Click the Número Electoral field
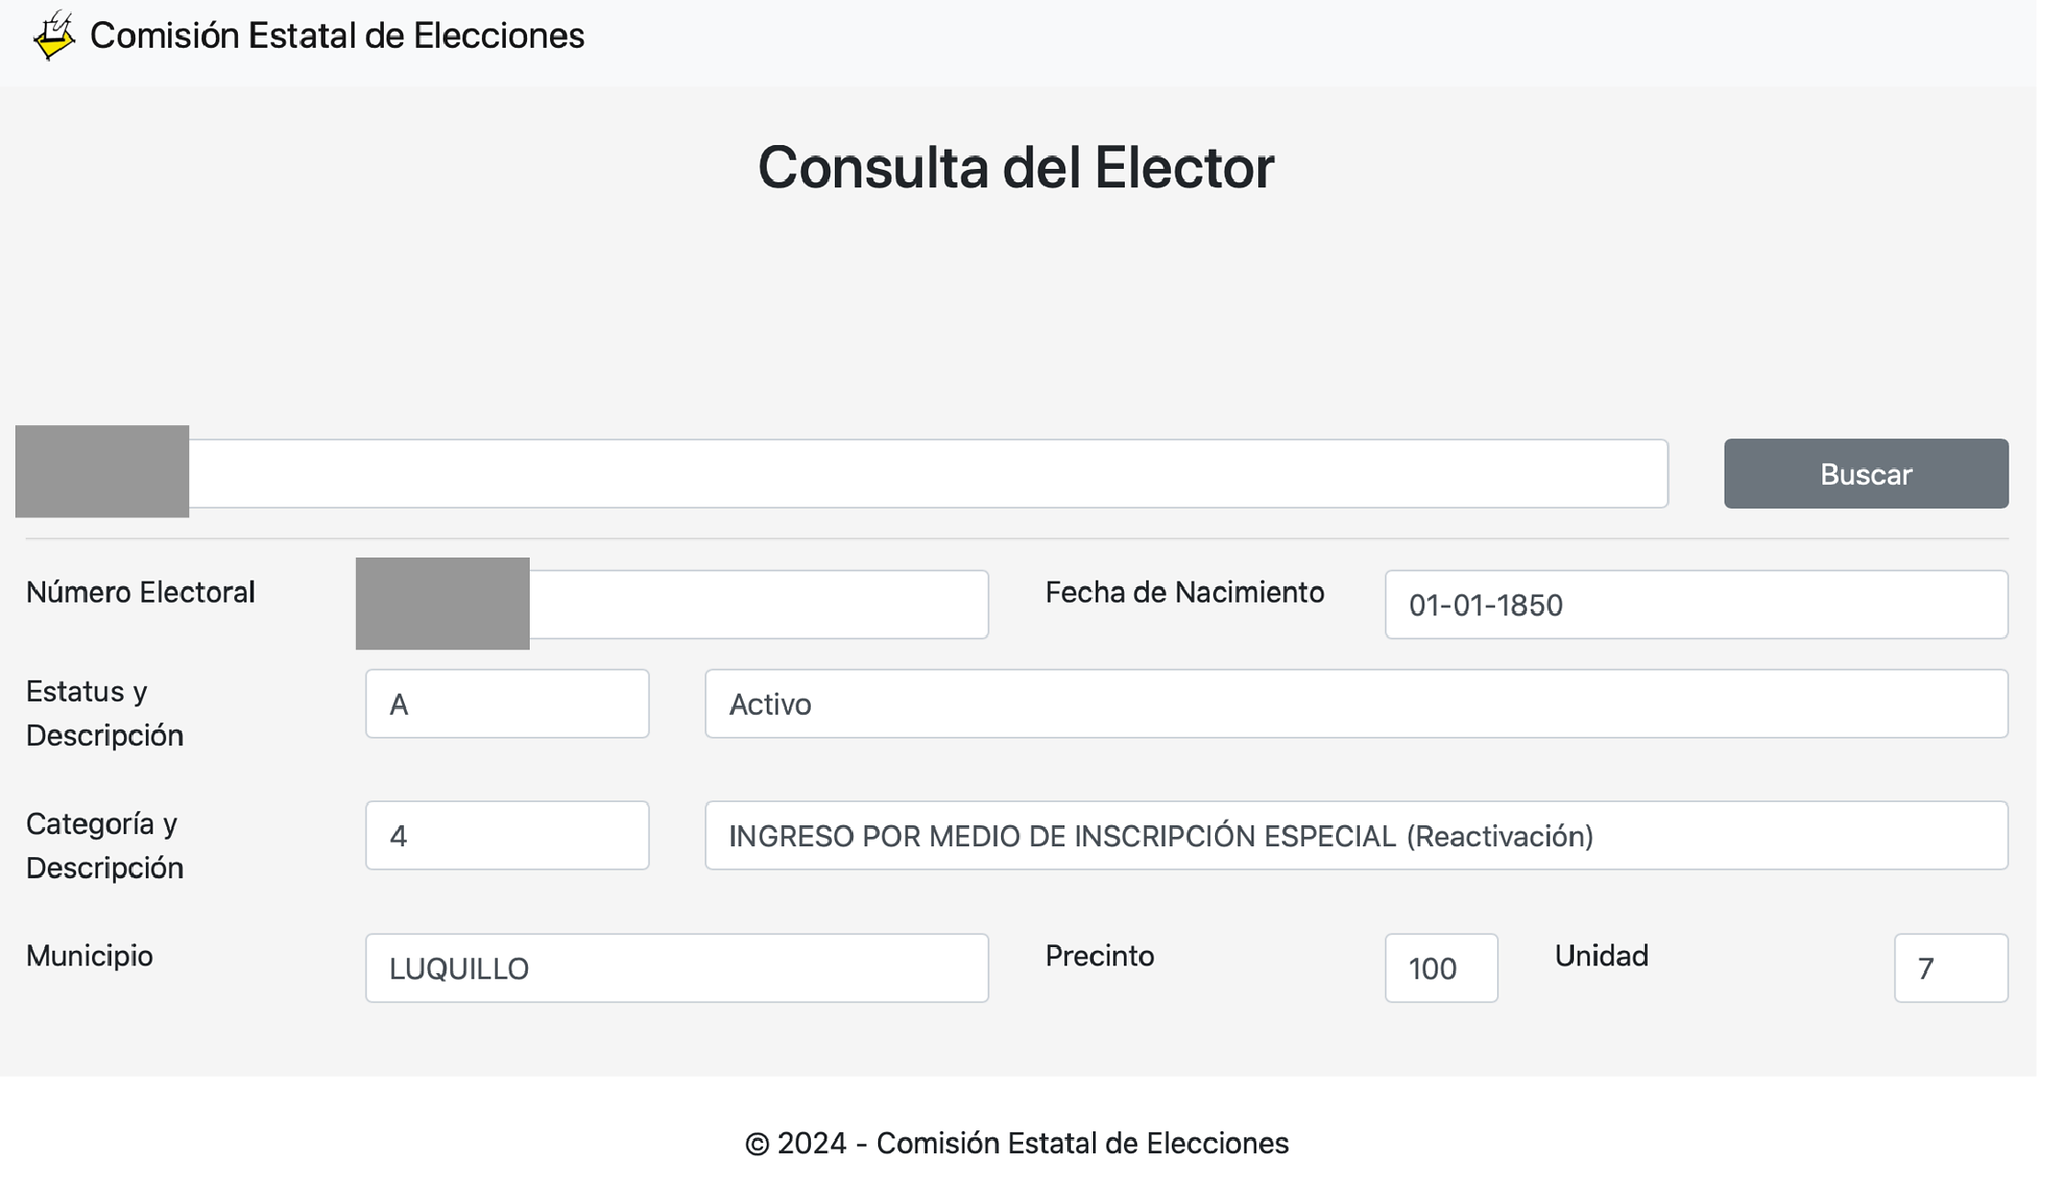2048x1187 pixels. (x=757, y=605)
